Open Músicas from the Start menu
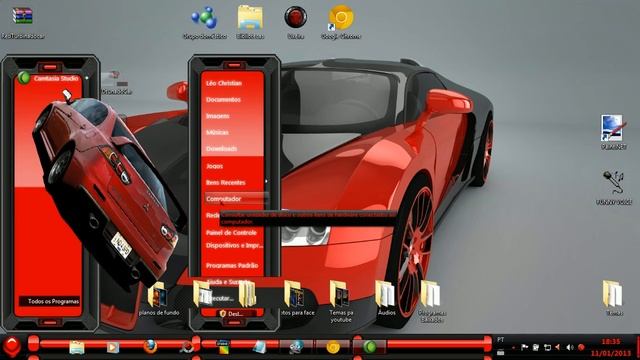The image size is (640, 360). 217,133
